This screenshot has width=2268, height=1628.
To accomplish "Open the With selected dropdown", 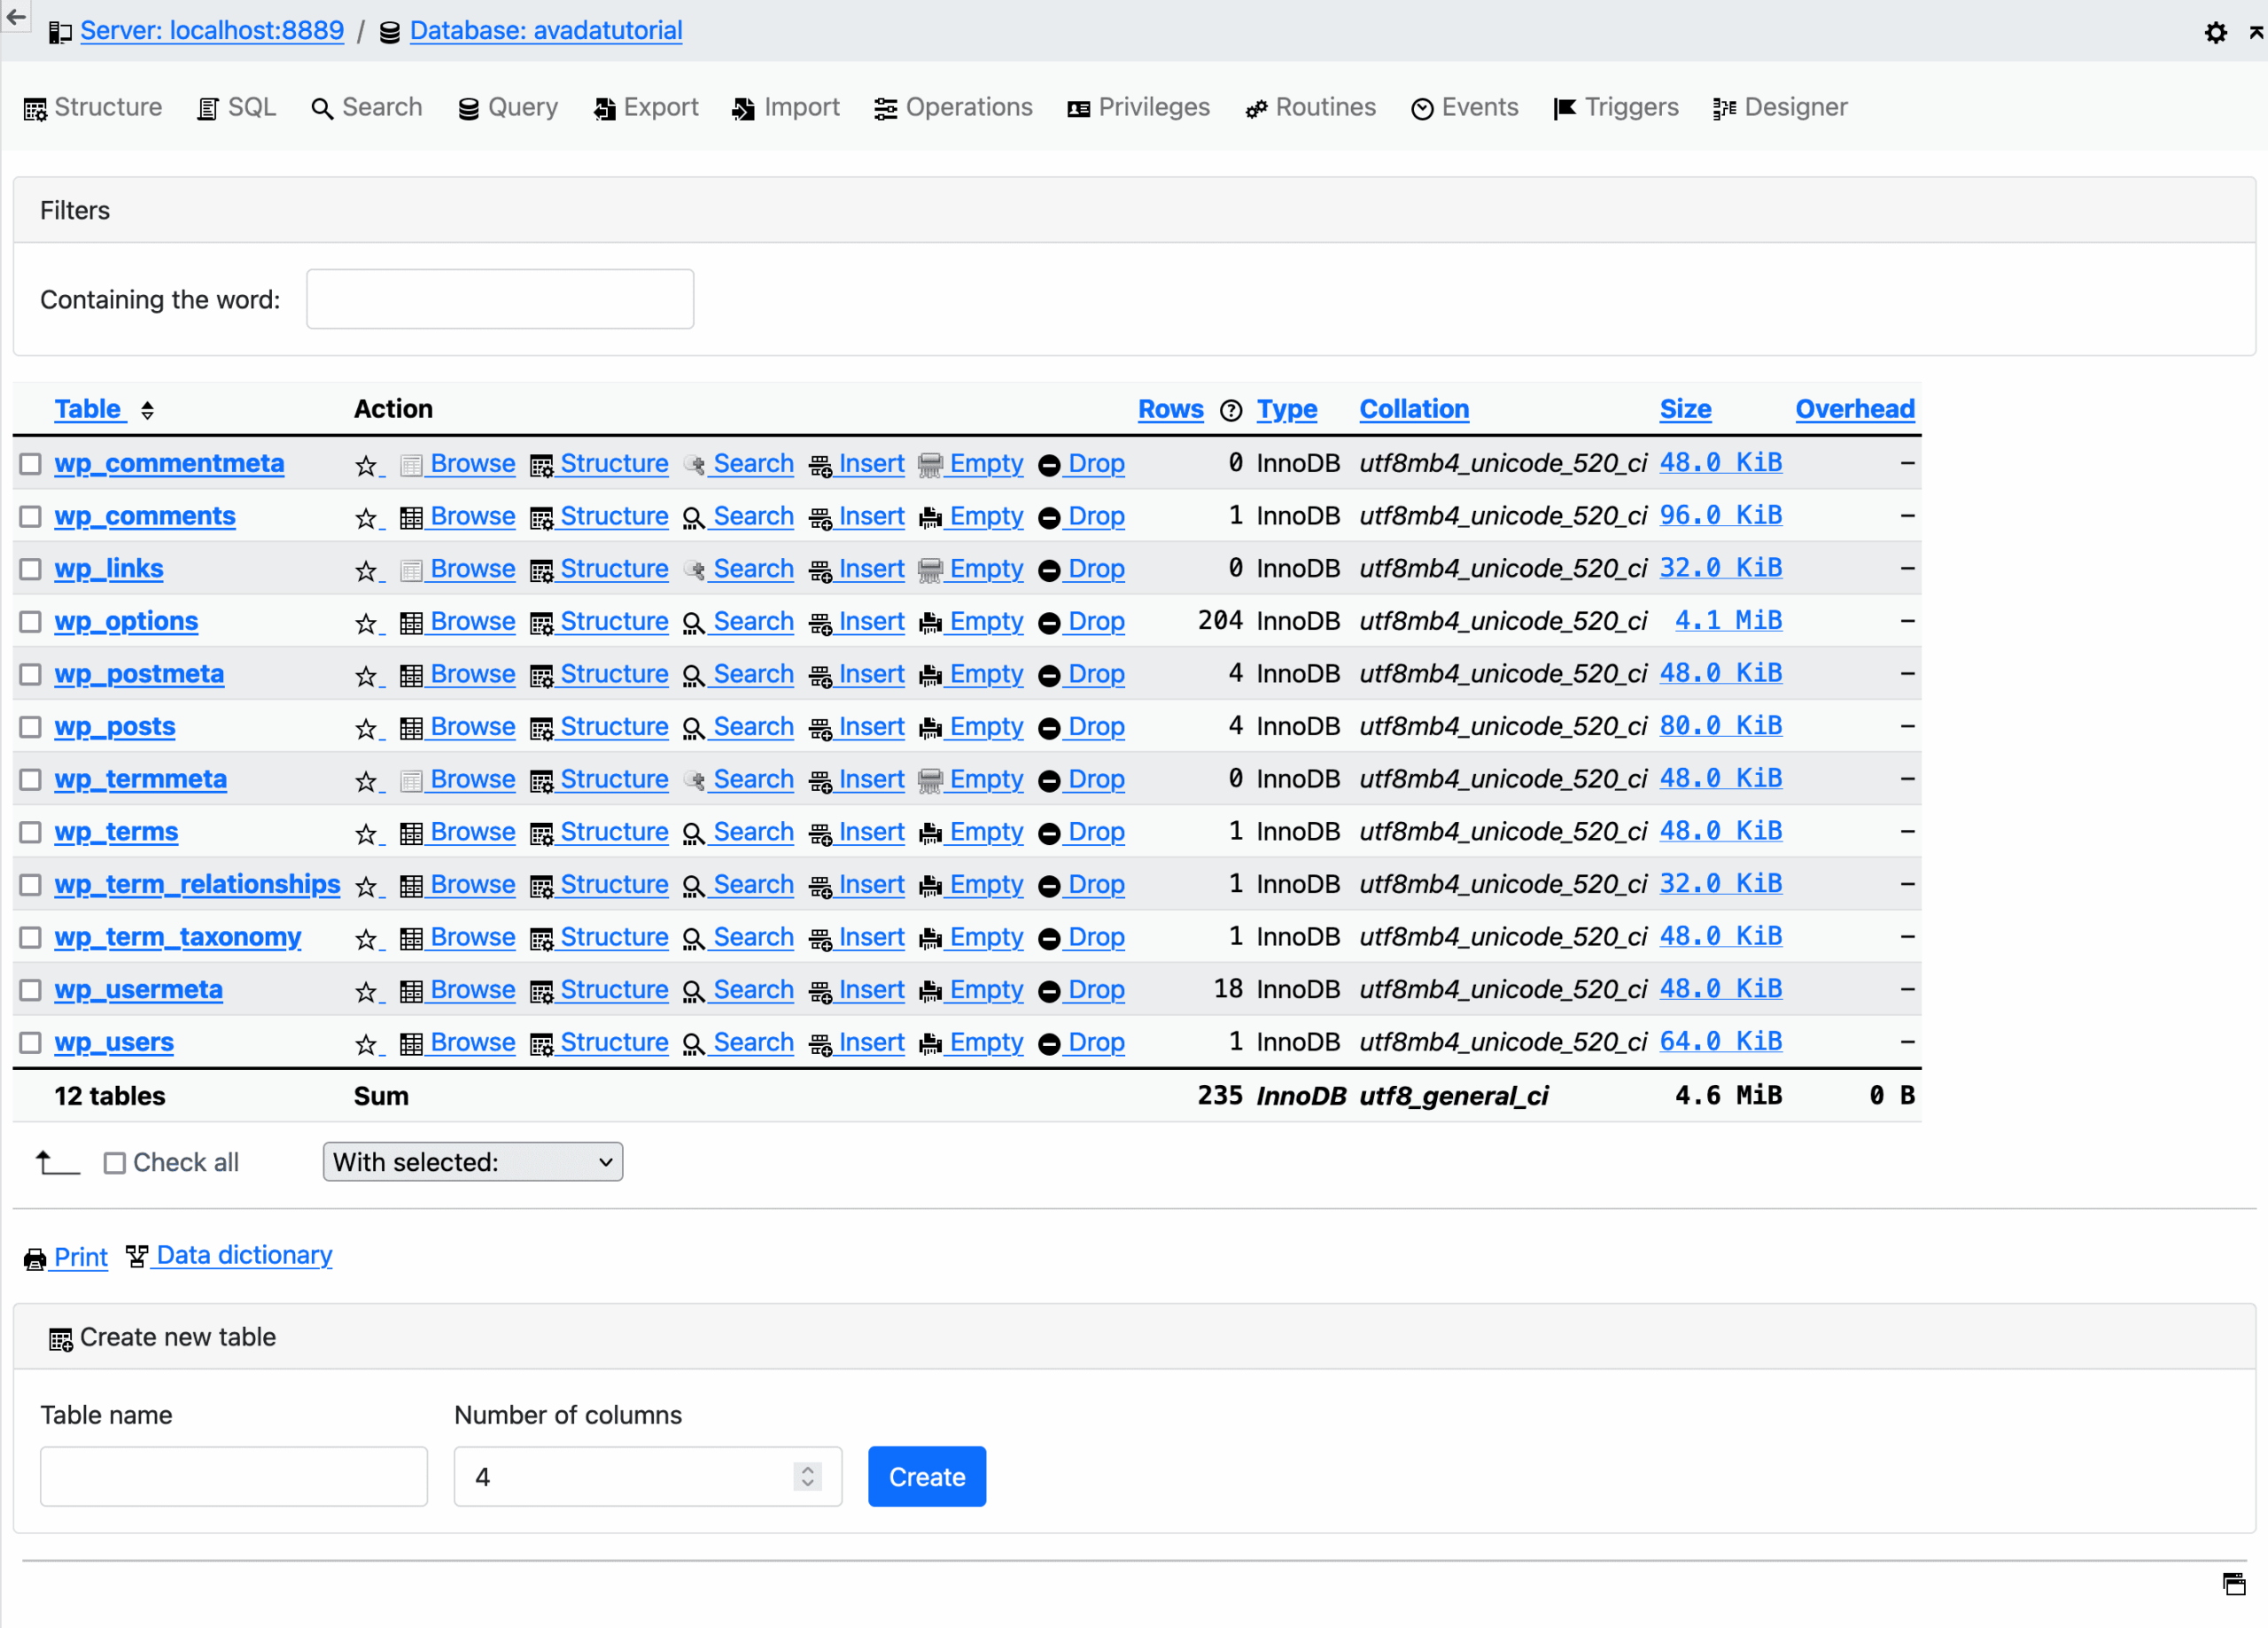I will pos(472,1161).
